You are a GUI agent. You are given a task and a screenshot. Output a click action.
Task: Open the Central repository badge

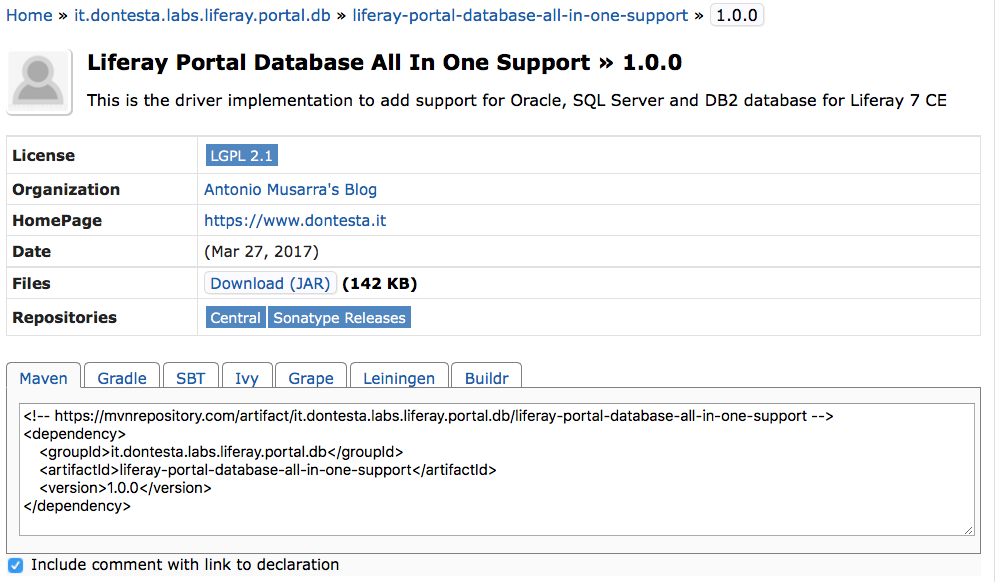tap(235, 317)
